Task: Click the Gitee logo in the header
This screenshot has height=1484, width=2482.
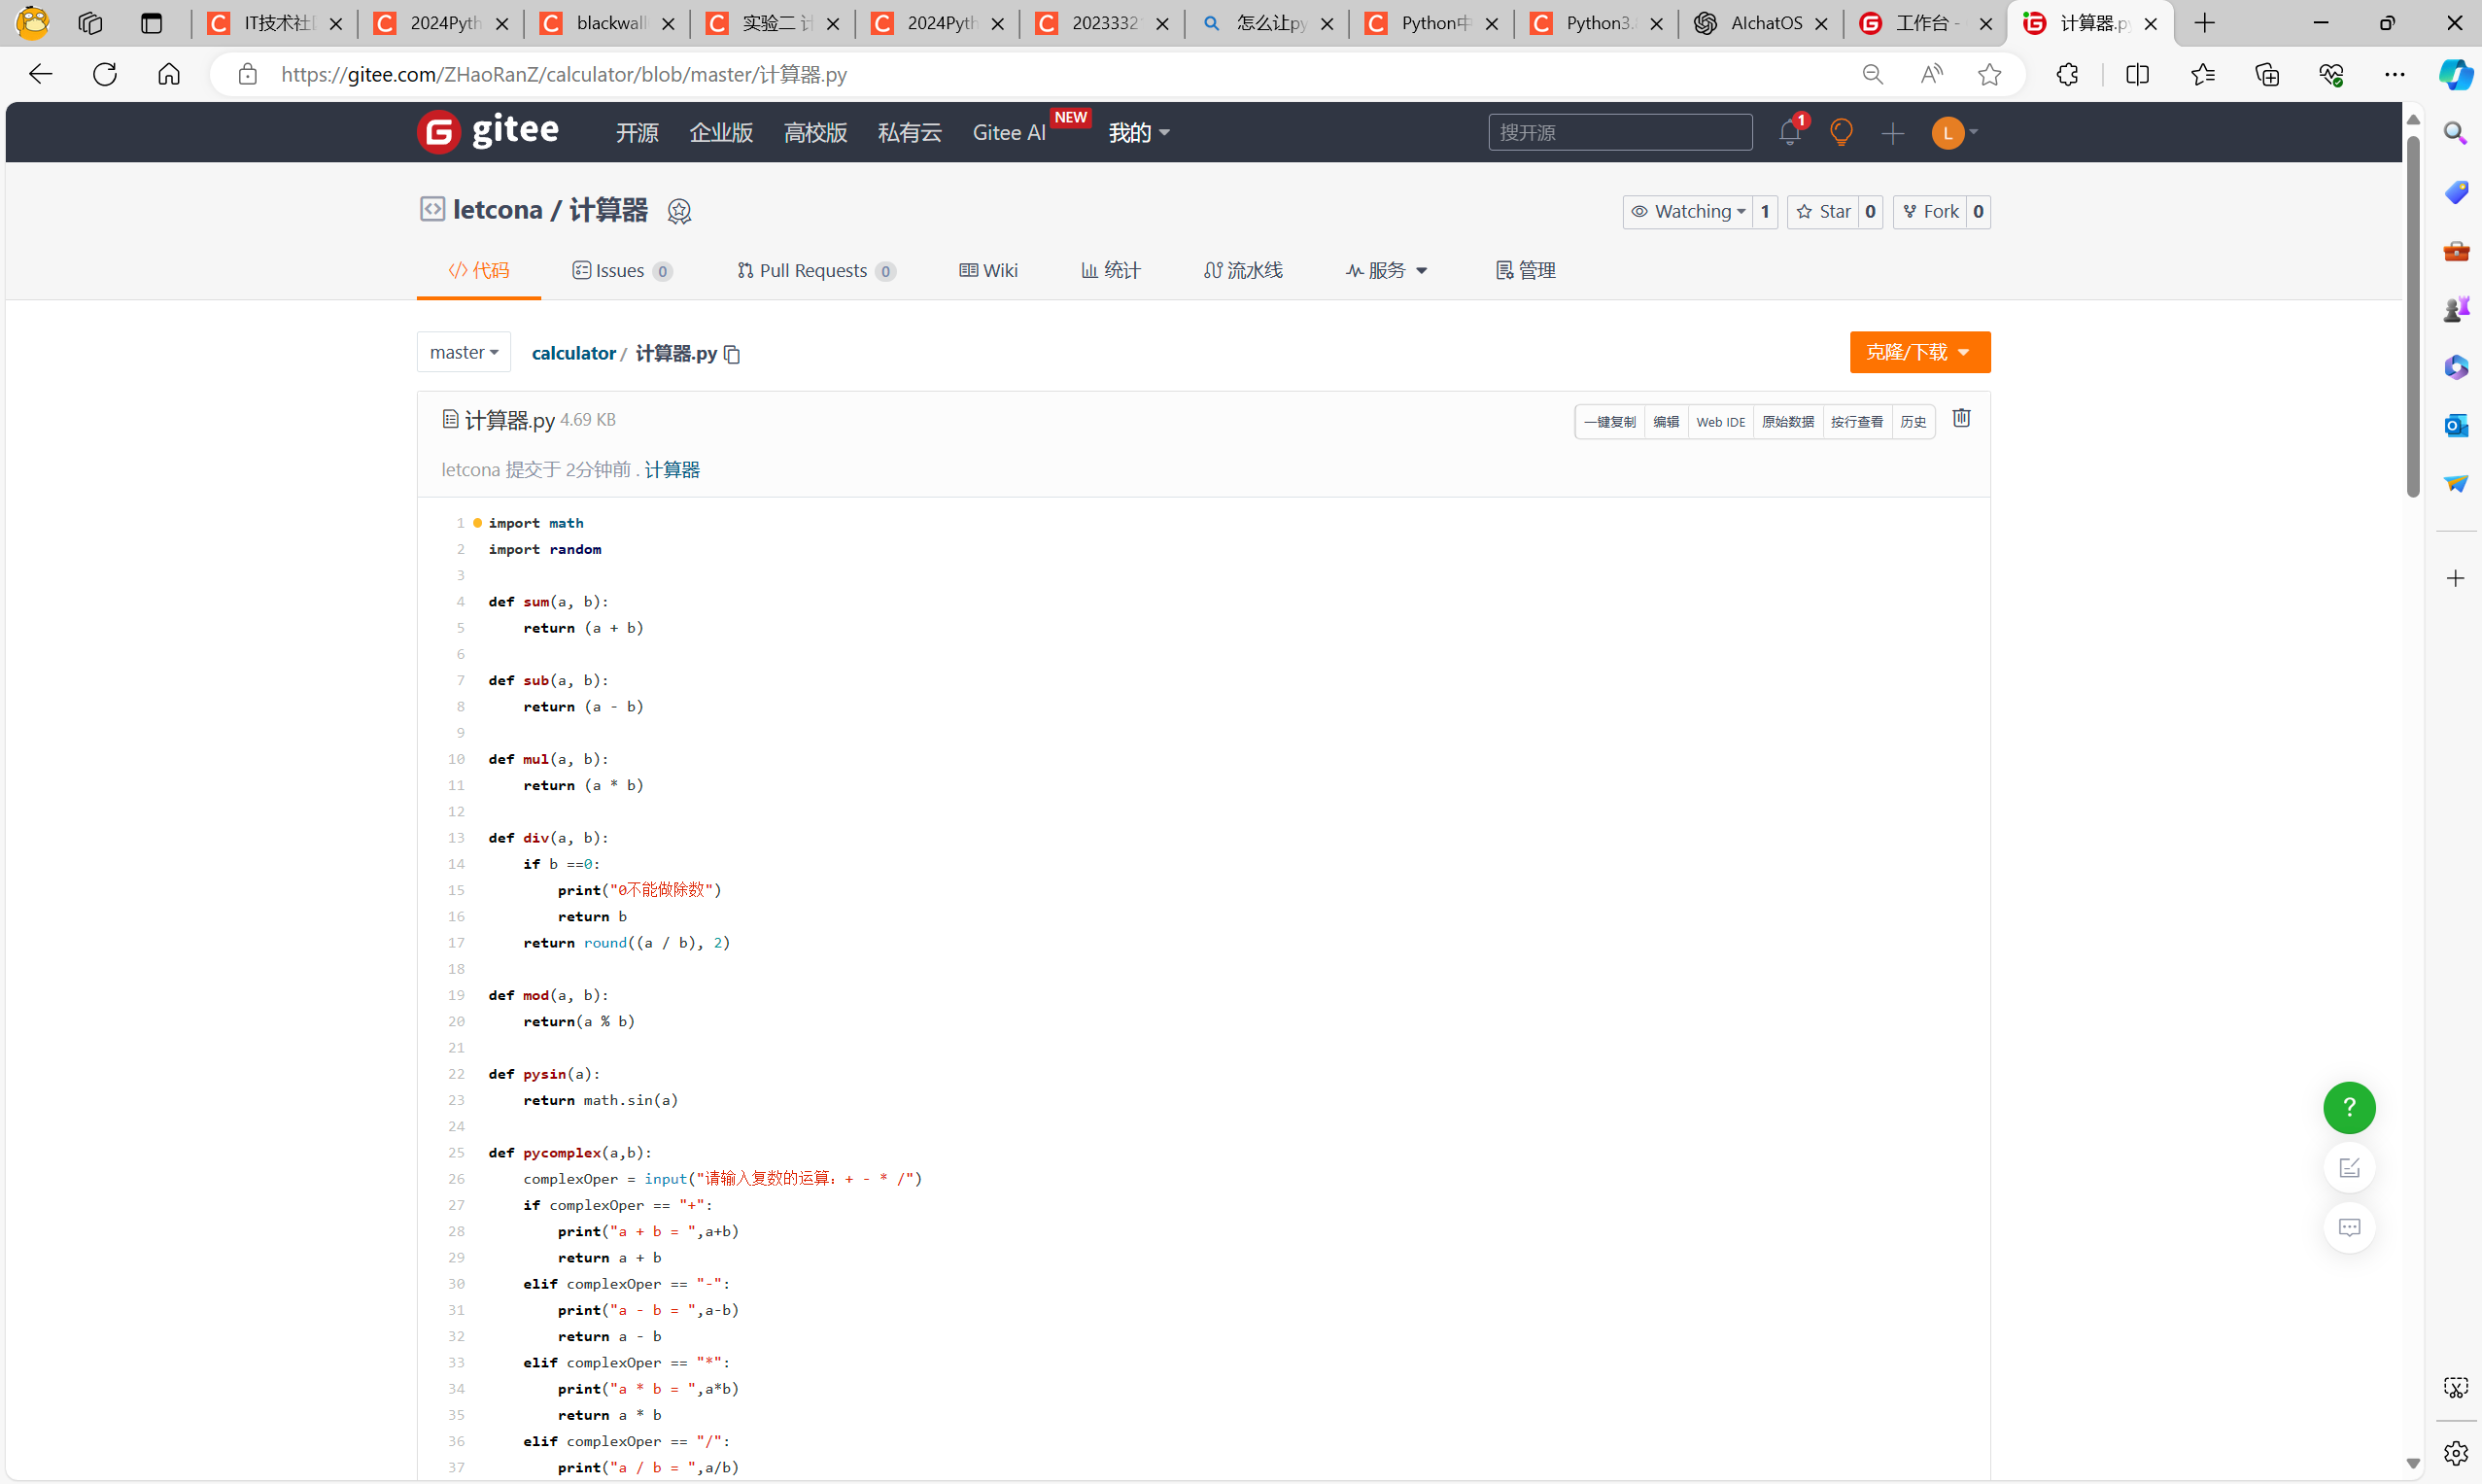Action: pyautogui.click(x=488, y=131)
